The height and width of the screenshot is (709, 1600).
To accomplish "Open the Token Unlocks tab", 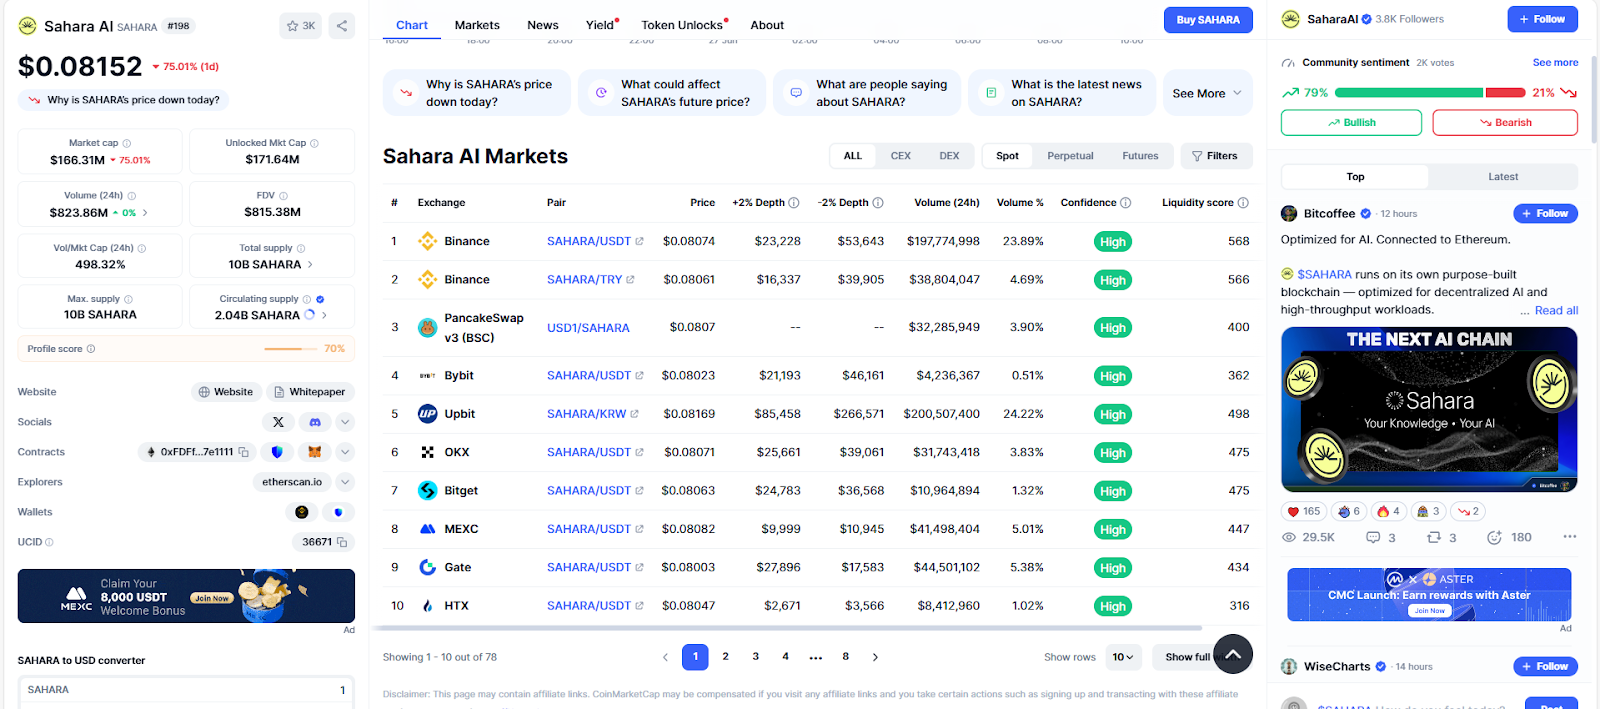I will [x=683, y=25].
